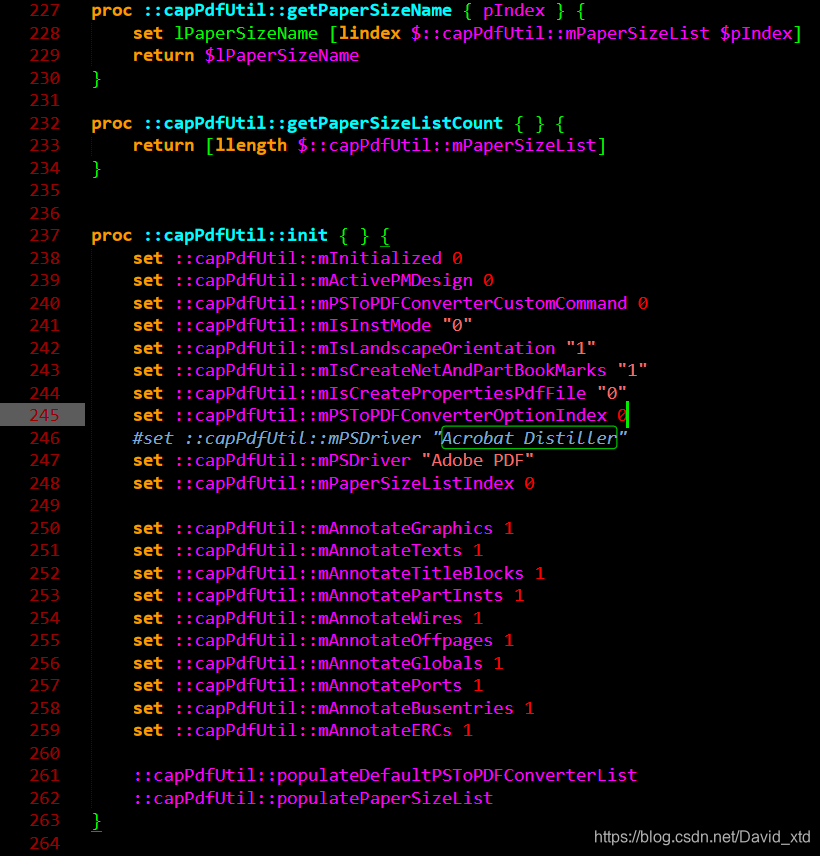This screenshot has width=820, height=856.
Task: Click line number 250 in the gutter
Action: tap(44, 528)
